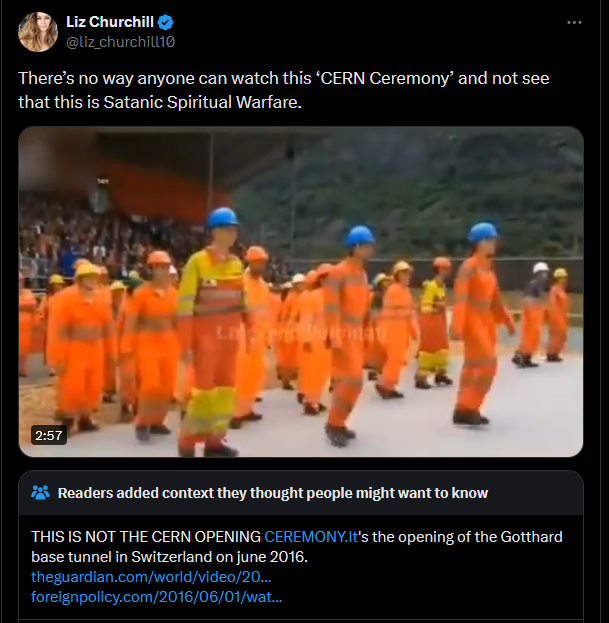Screen dimensions: 609x623
Task: Open the more options ellipsis menu
Action: click(x=574, y=23)
